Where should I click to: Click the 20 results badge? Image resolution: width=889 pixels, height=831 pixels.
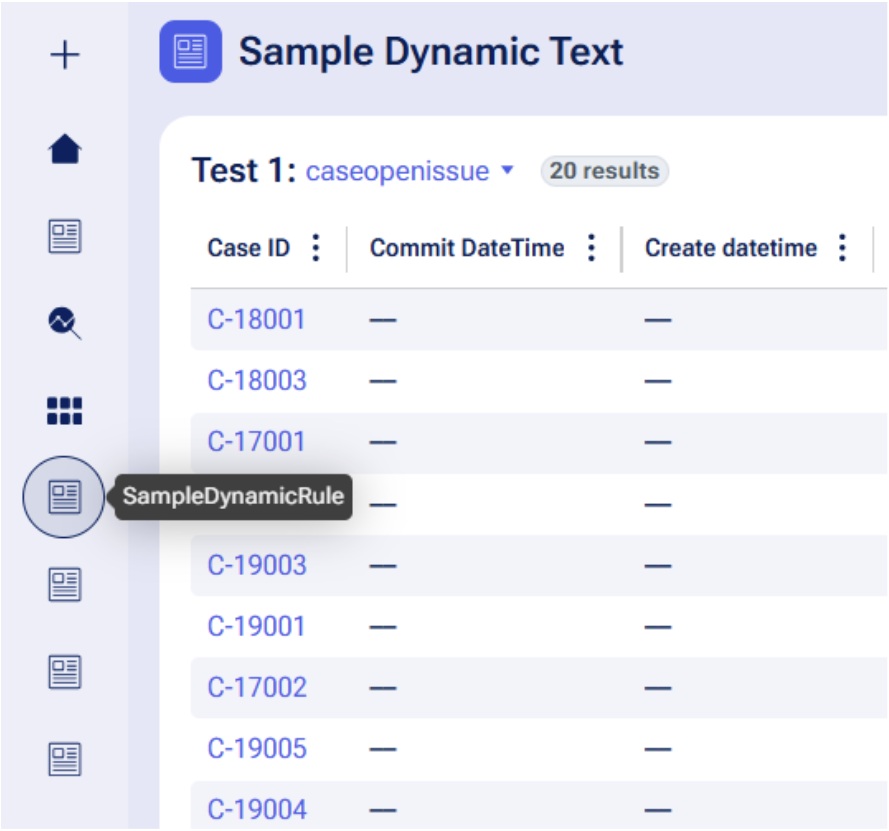(x=604, y=171)
